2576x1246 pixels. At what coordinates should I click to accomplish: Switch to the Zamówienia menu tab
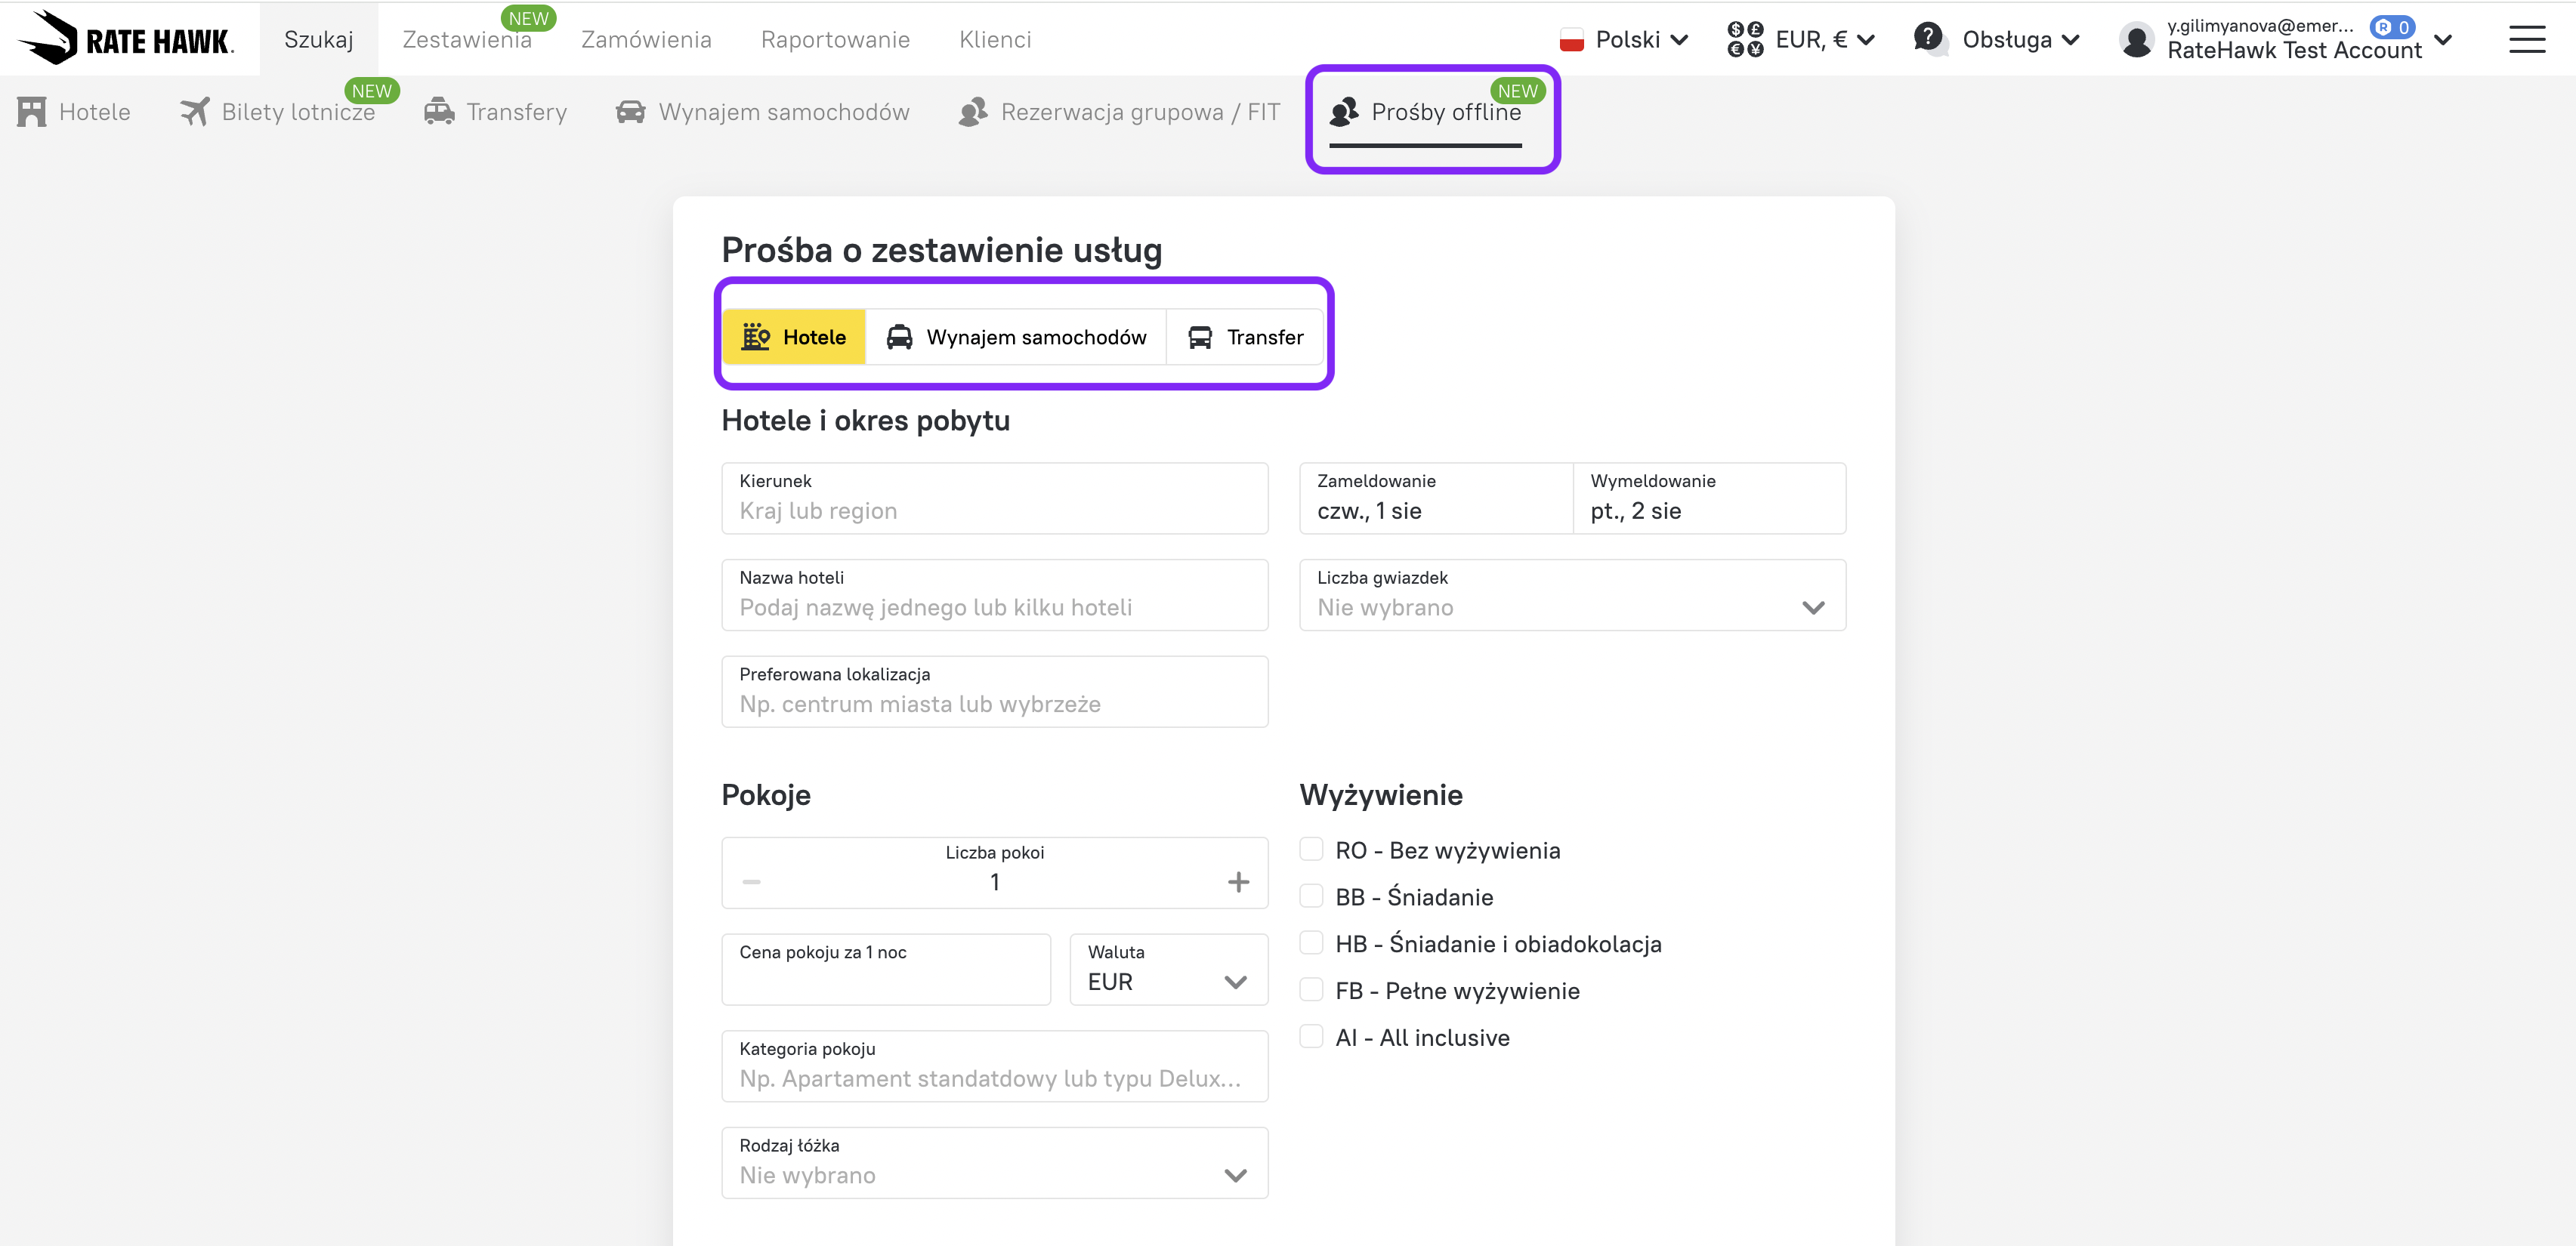[x=646, y=40]
